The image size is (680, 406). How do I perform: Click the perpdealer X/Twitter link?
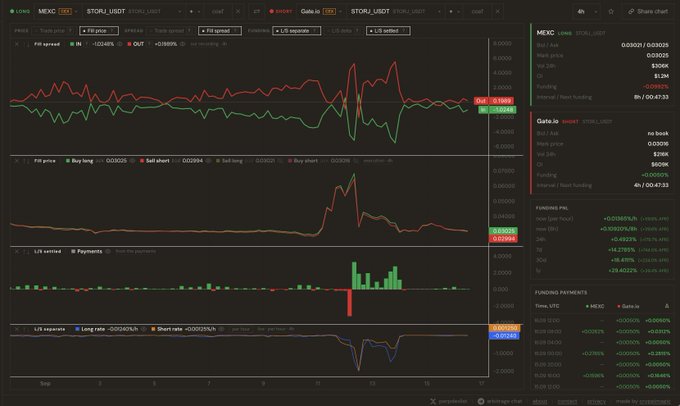pos(449,401)
